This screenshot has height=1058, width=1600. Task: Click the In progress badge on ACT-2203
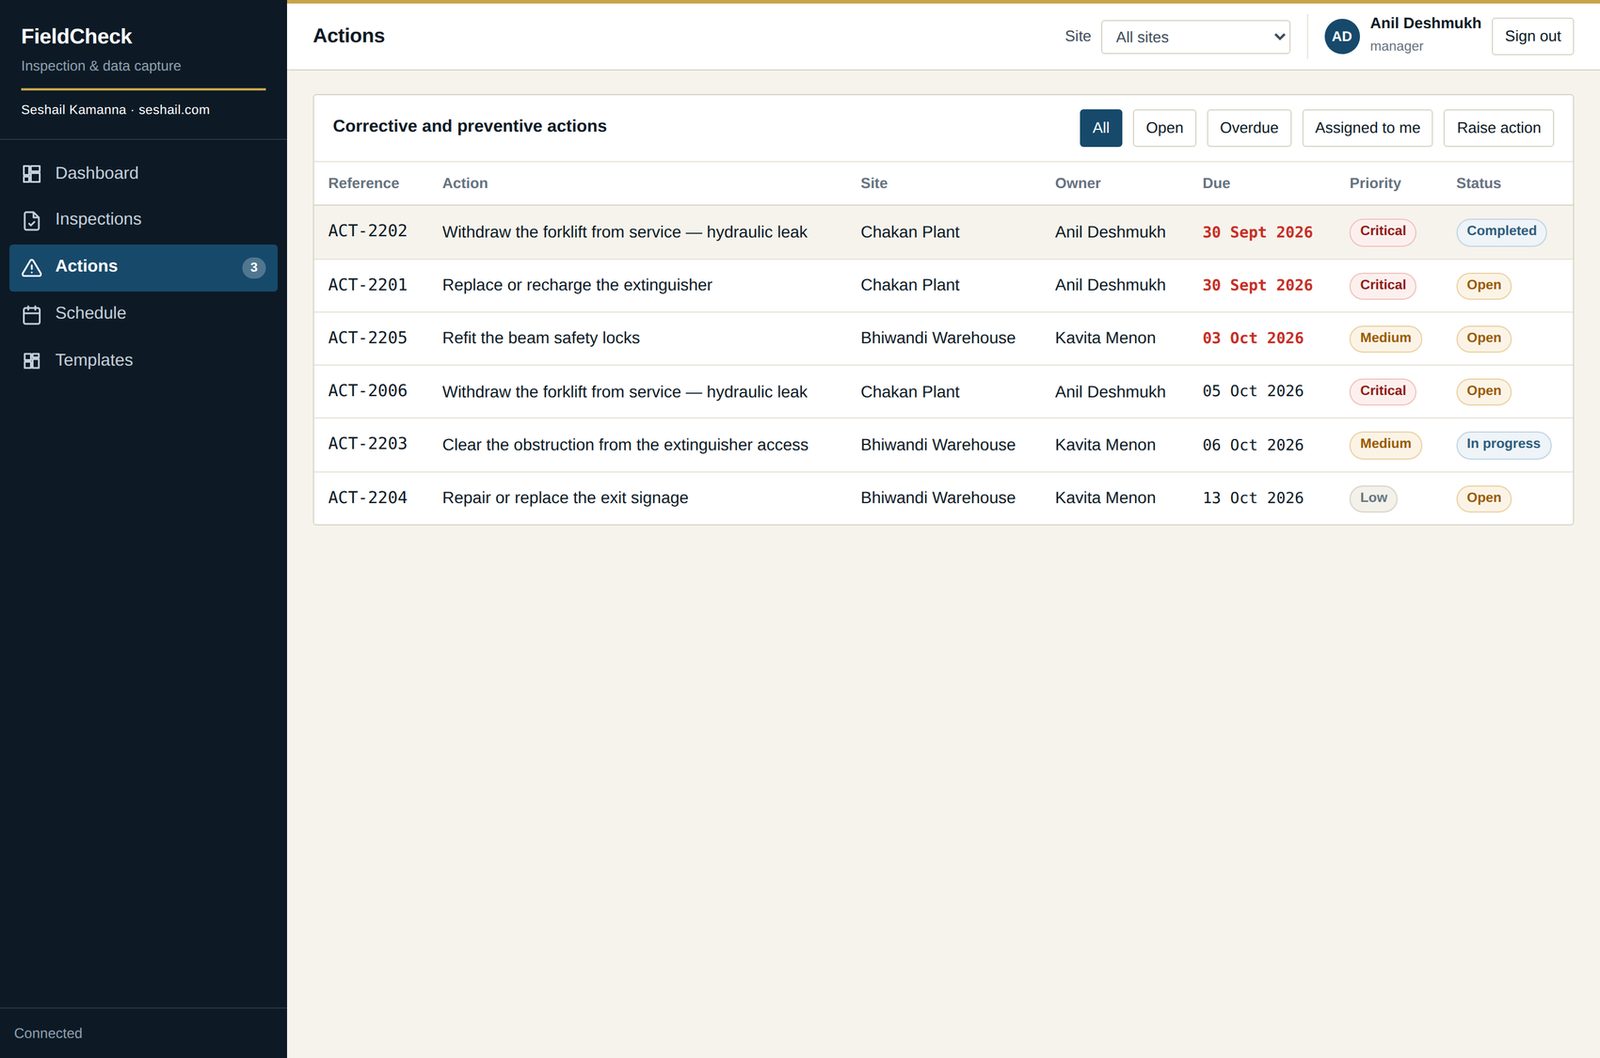tap(1503, 445)
